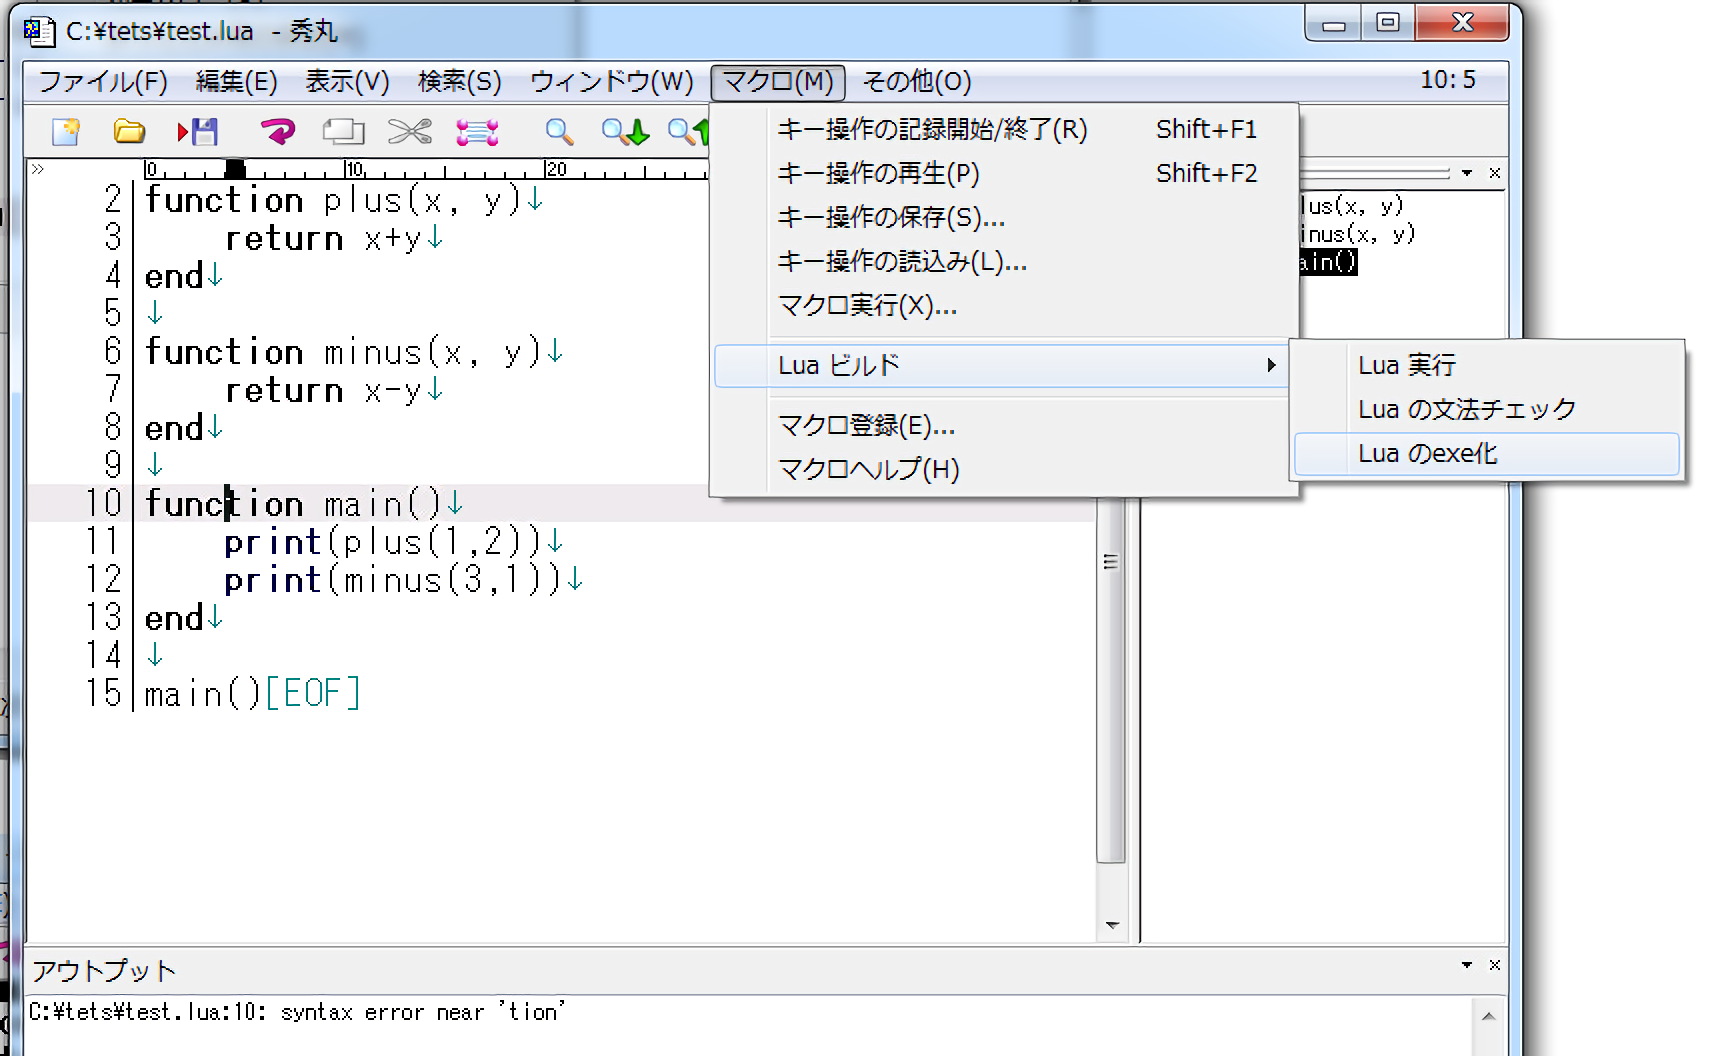Open the Output panel dropdown arrow
This screenshot has width=1730, height=1056.
click(1466, 965)
